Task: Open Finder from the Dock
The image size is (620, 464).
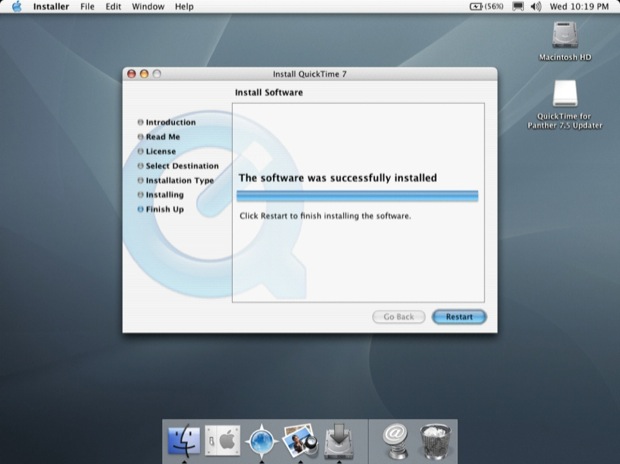Action: (x=184, y=440)
